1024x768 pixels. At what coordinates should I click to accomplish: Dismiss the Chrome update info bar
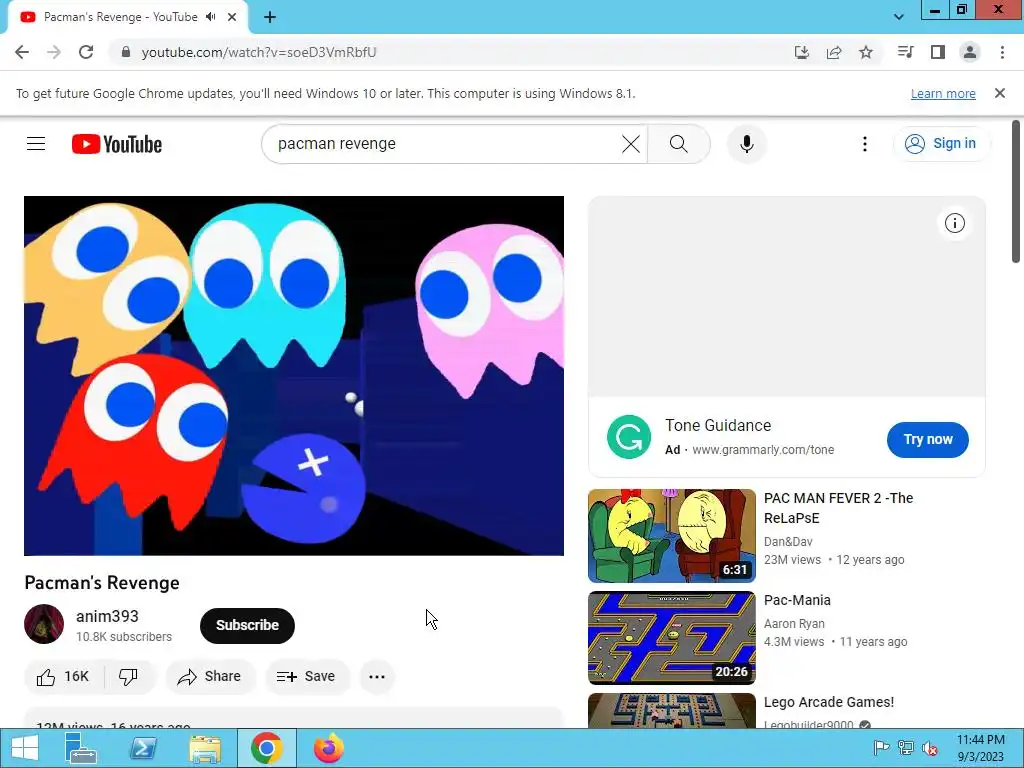(1000, 93)
